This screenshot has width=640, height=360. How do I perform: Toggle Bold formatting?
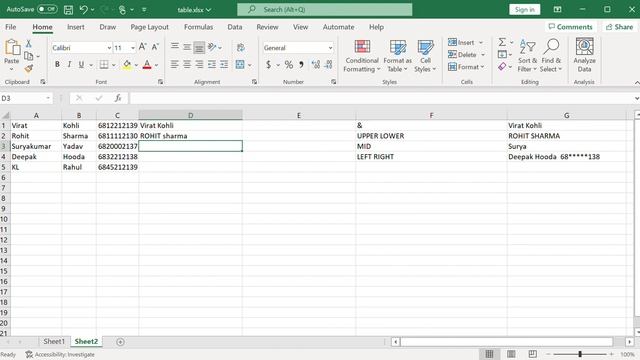[57, 64]
